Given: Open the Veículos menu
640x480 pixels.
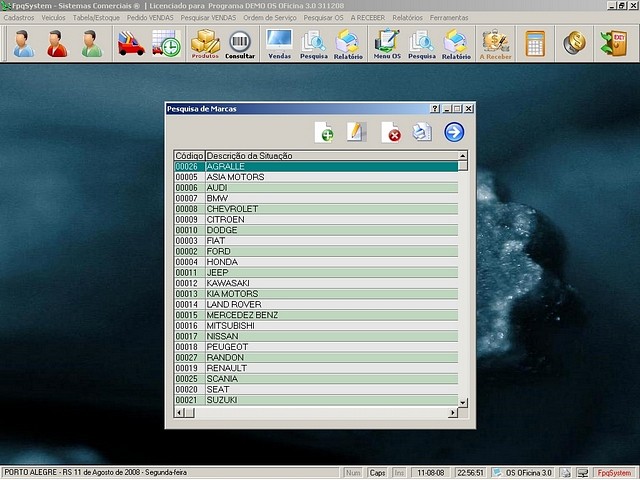Looking at the screenshot, I should tap(53, 18).
